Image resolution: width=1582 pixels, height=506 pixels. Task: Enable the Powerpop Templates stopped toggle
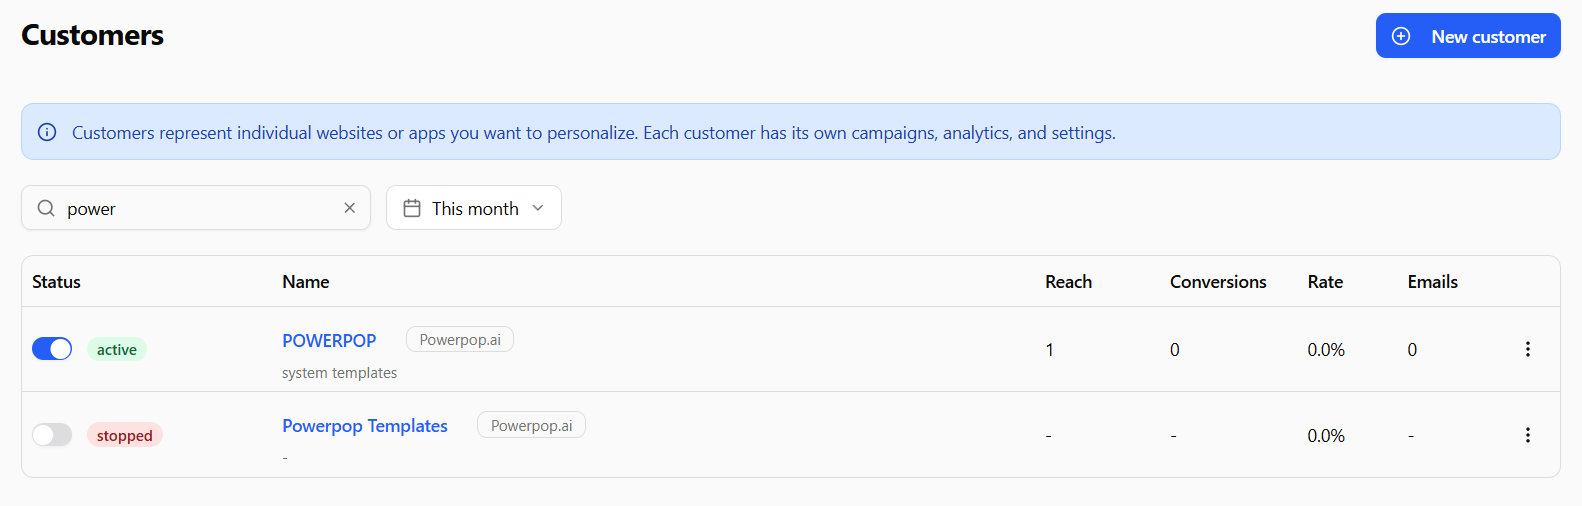coord(52,434)
